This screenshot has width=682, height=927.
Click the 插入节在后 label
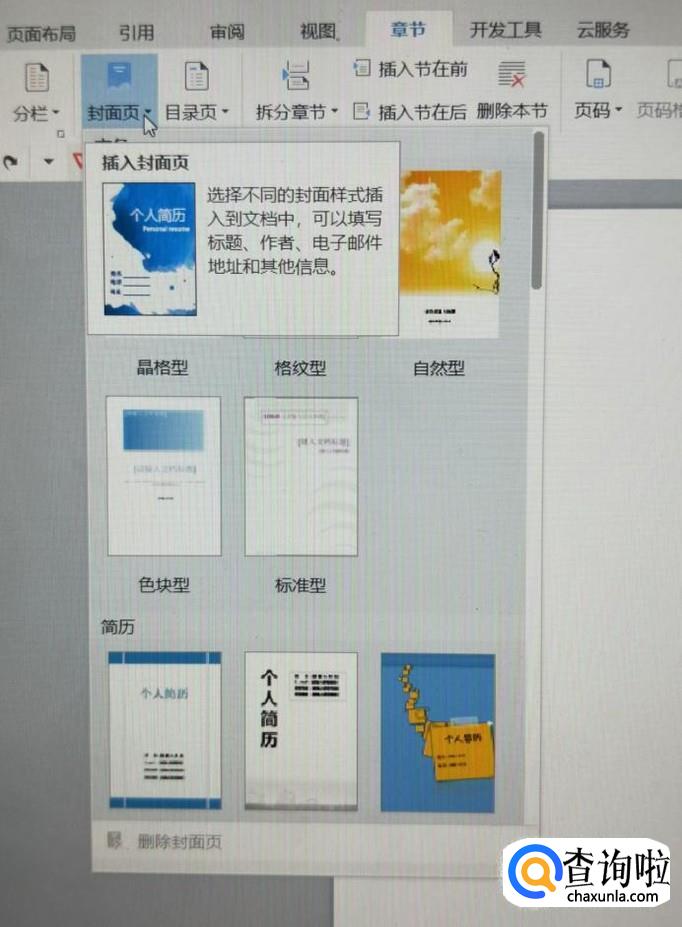(x=423, y=112)
